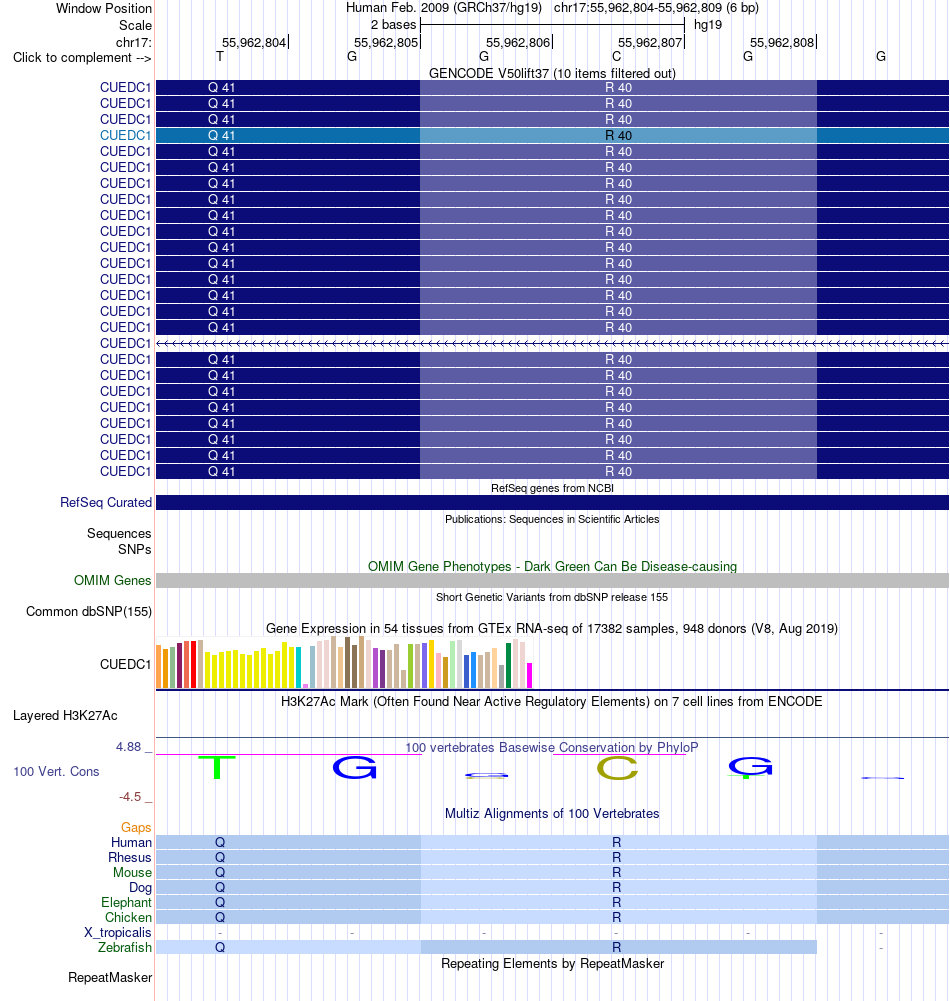This screenshot has height=1001, width=950.
Task: Click the Layered H3K27Ac track label
Action: click(65, 716)
